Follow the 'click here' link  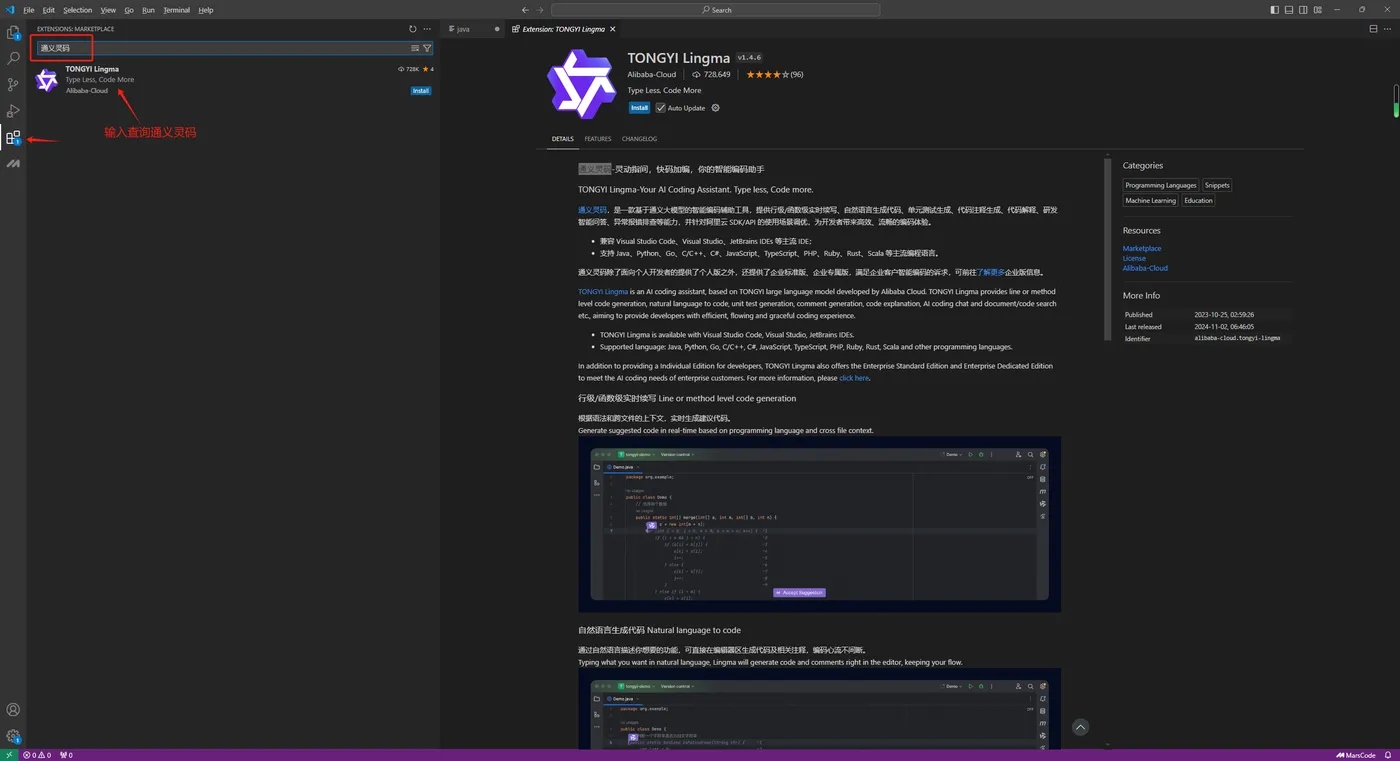pyautogui.click(x=854, y=378)
